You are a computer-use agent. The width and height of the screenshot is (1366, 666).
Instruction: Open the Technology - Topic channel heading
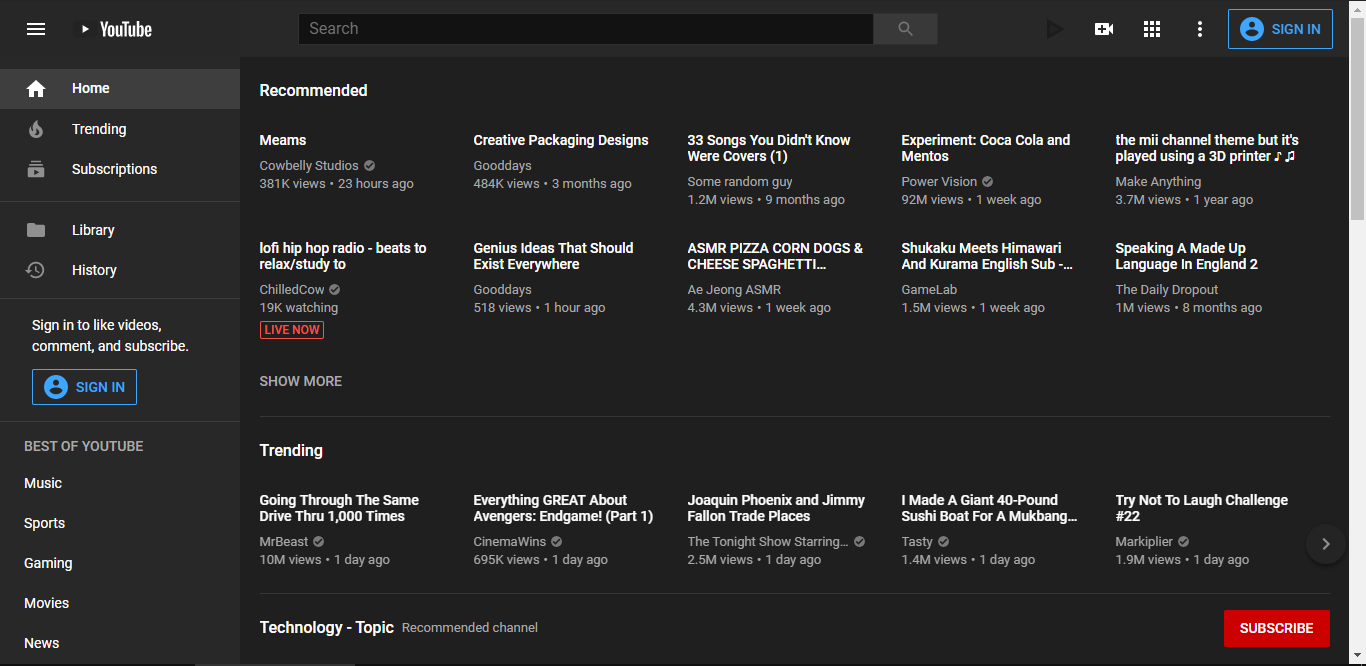tap(327, 628)
